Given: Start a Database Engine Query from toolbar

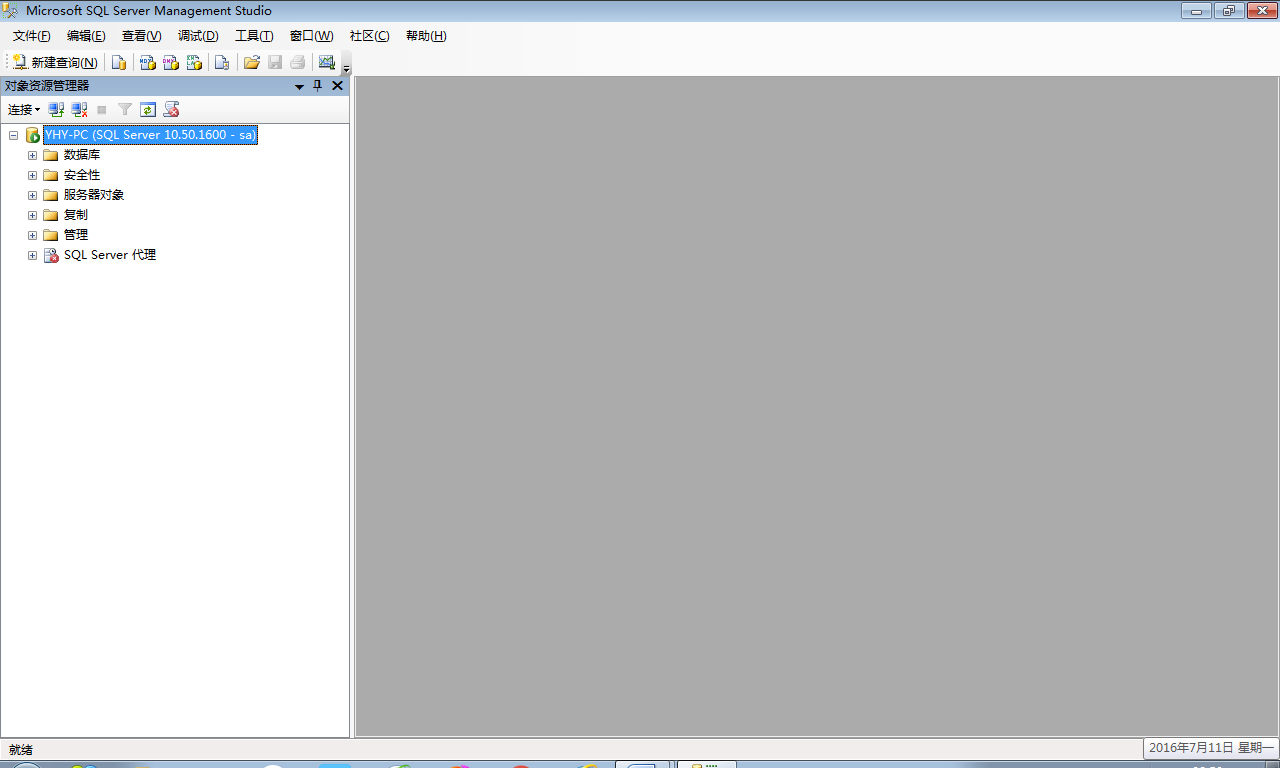Looking at the screenshot, I should click(x=119, y=62).
